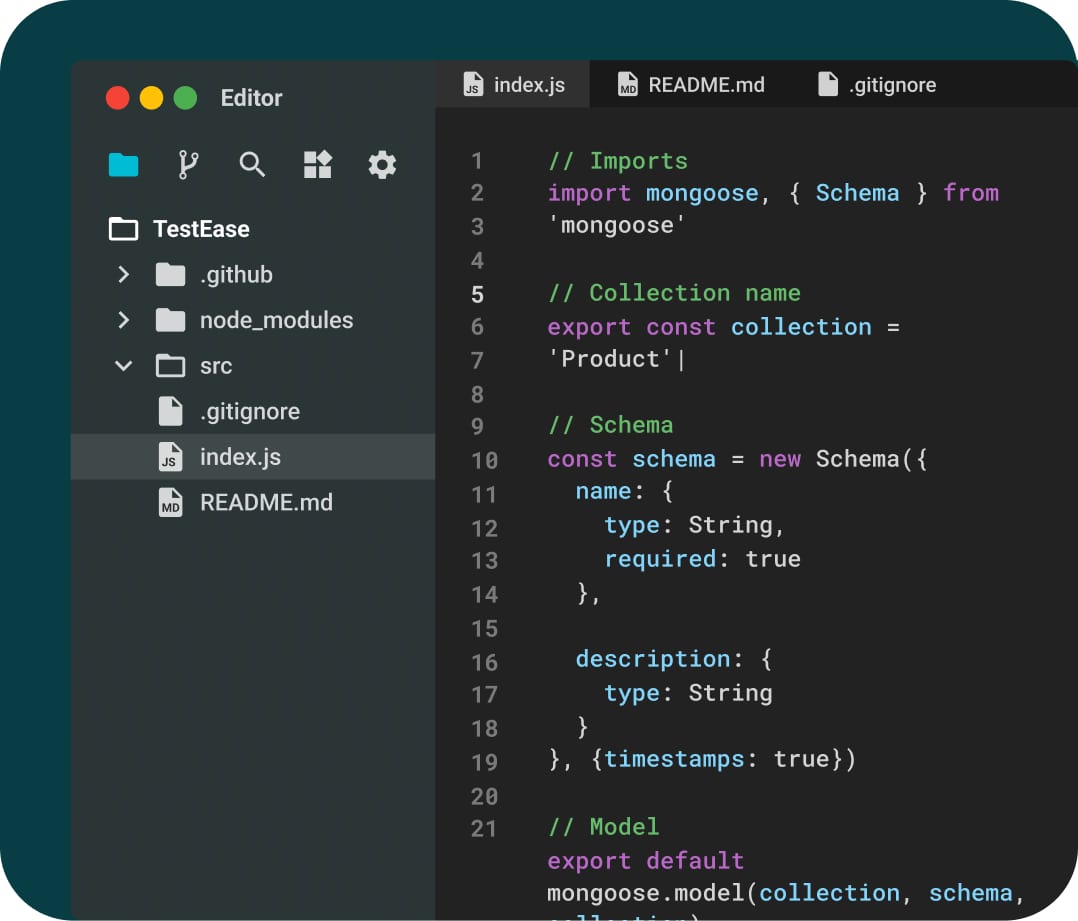Collapse the src folder chevron
Viewport: 1078px width, 921px height.
click(x=124, y=366)
